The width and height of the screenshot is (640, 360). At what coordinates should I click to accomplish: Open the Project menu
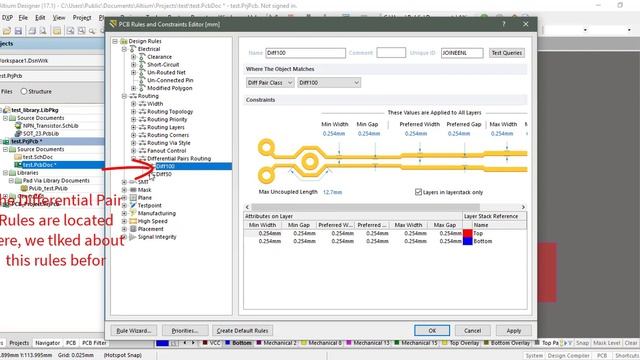82,18
